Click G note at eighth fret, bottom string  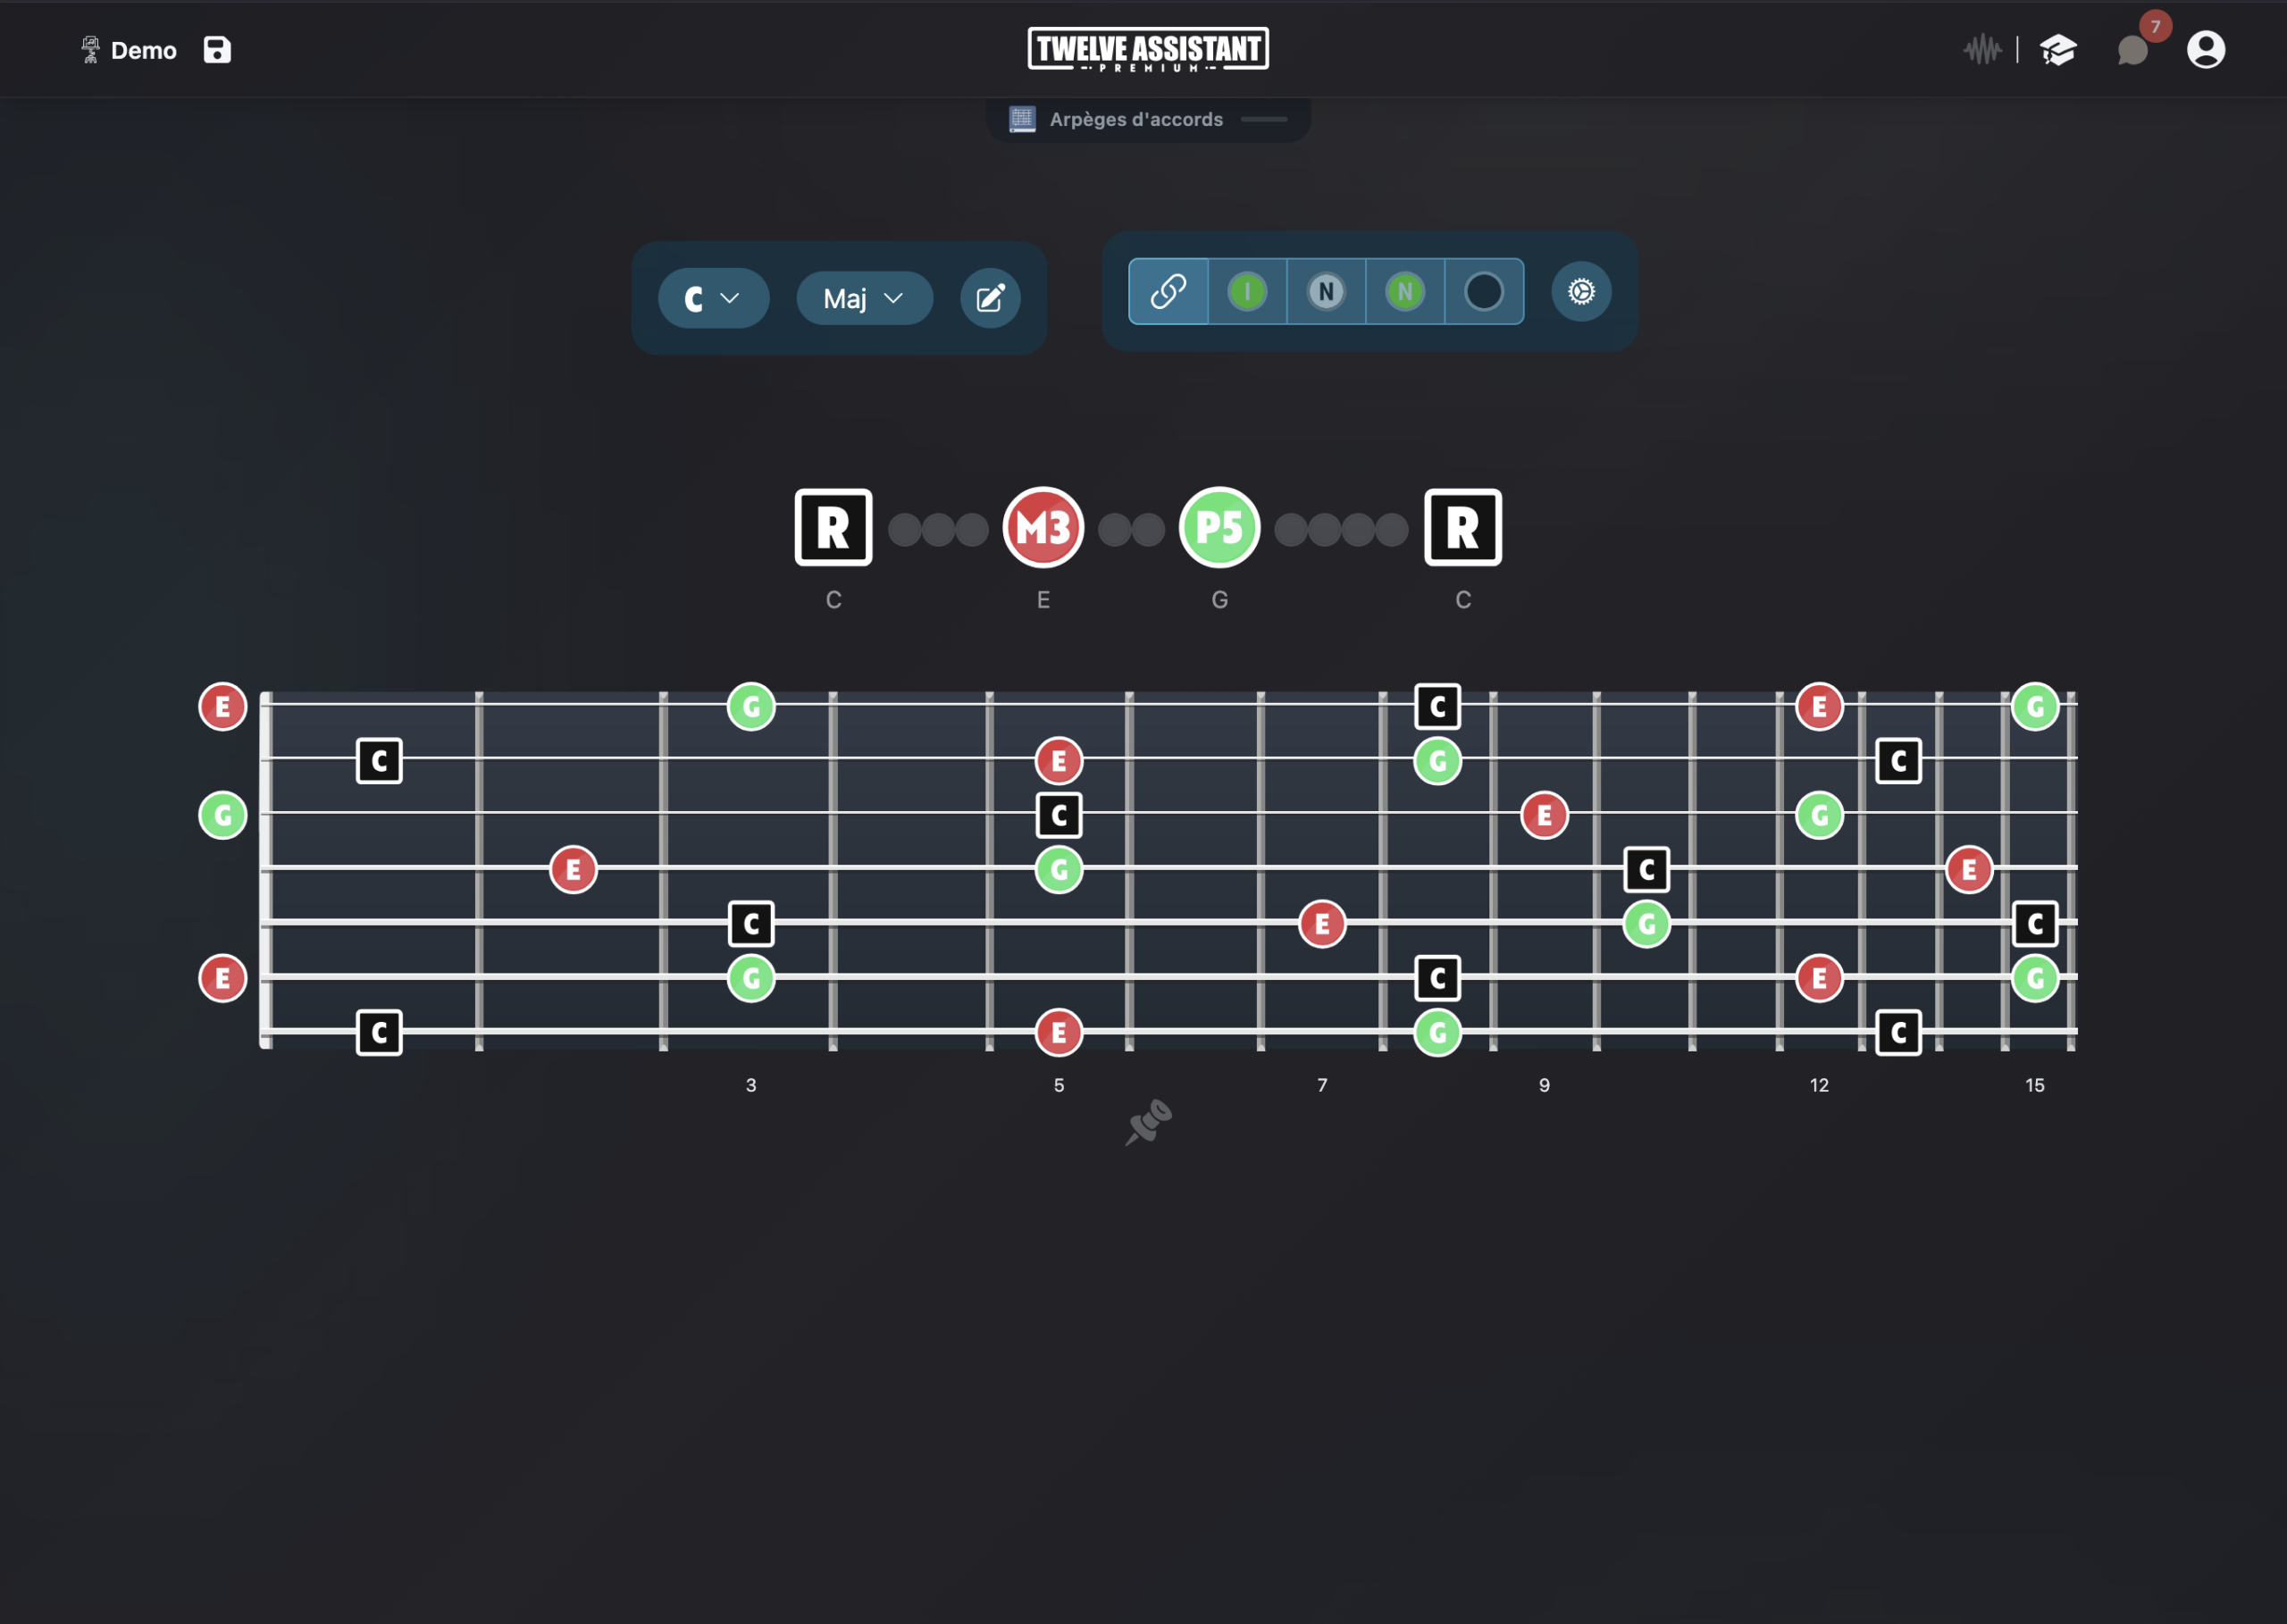pos(1437,1033)
